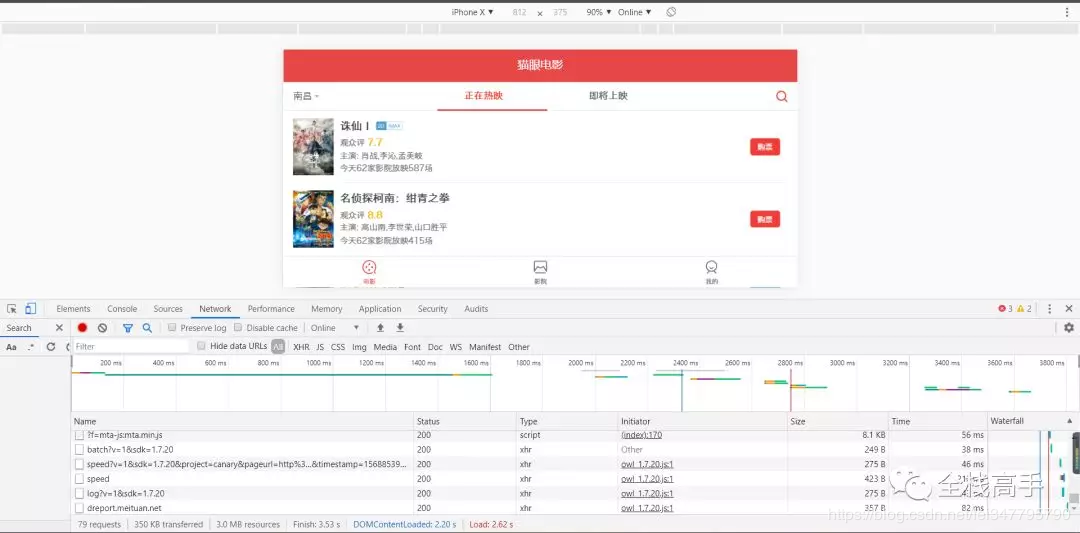
Task: Click the Filter input field
Action: coord(131,346)
